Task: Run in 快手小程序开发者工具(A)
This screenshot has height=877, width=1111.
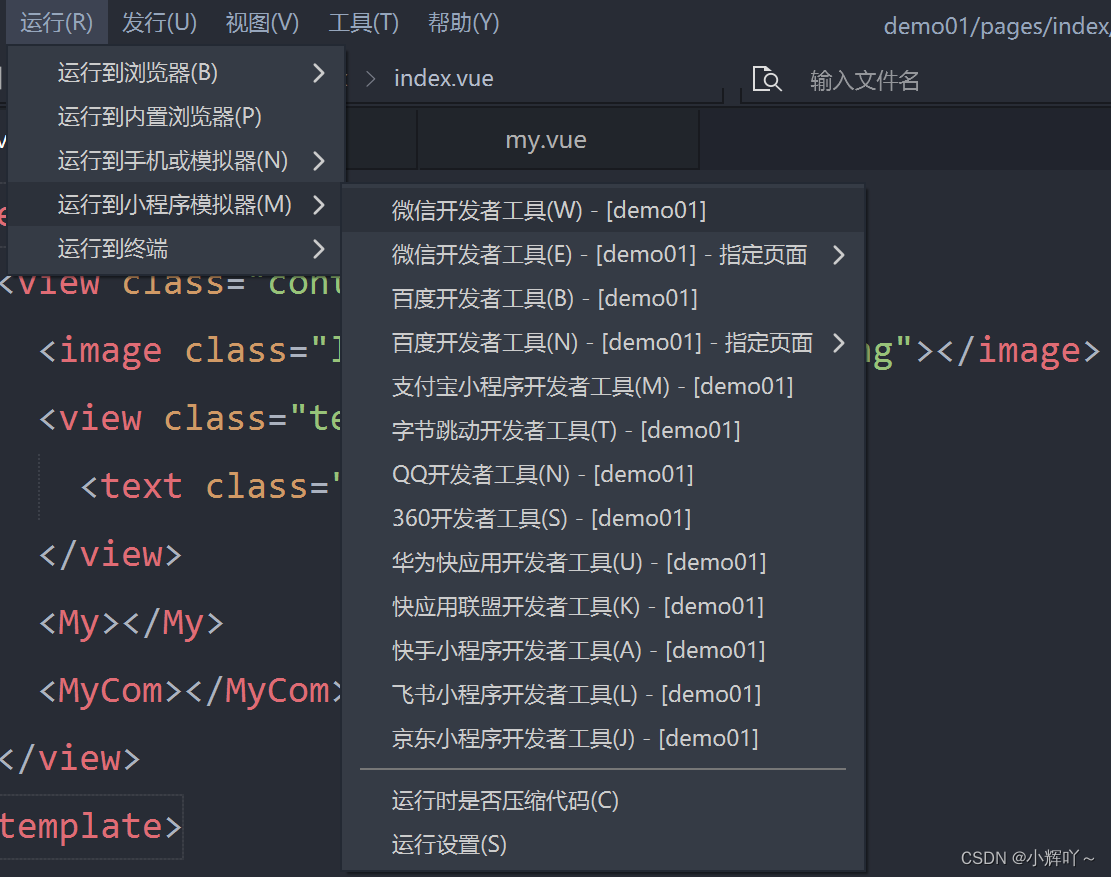Action: pyautogui.click(x=603, y=650)
